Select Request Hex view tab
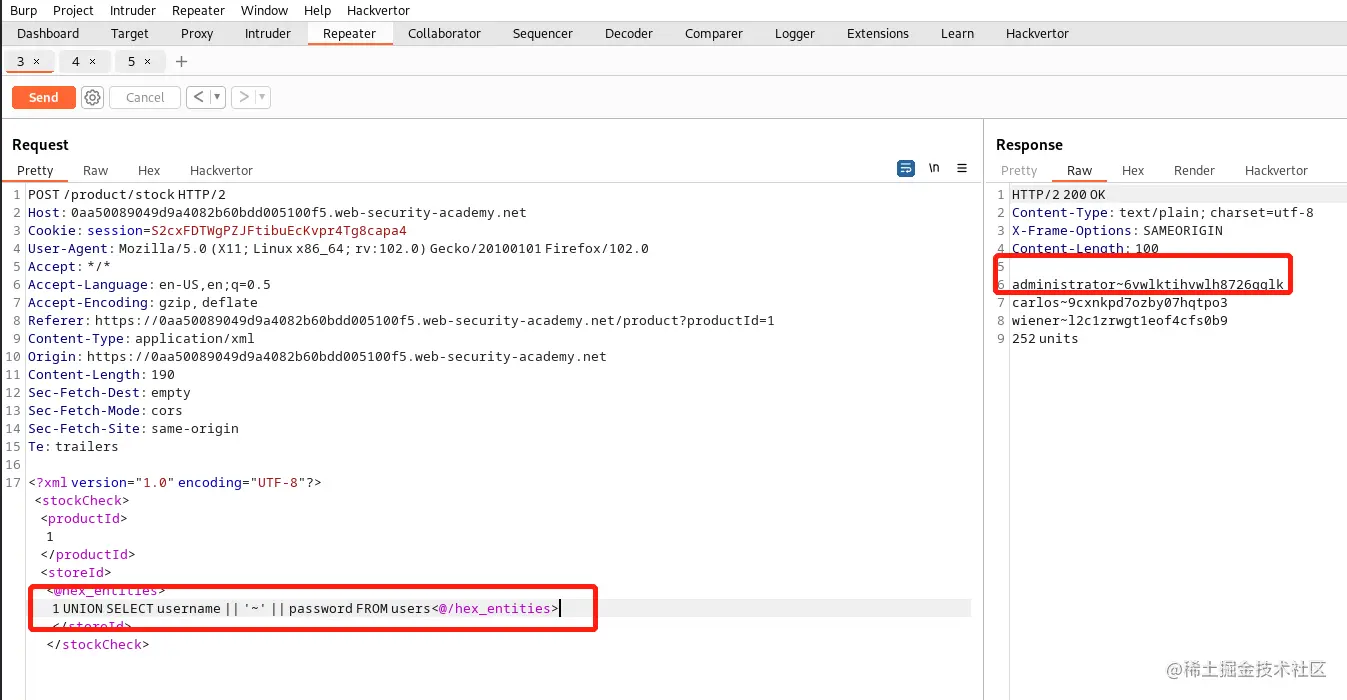The image size is (1347, 700). (149, 170)
